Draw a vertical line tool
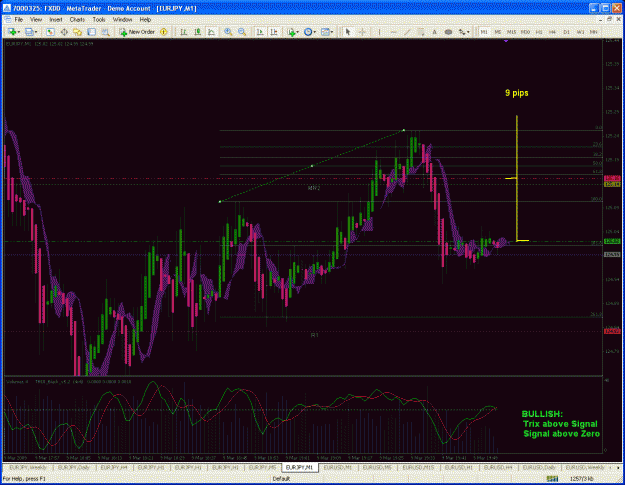The image size is (625, 485). point(379,32)
